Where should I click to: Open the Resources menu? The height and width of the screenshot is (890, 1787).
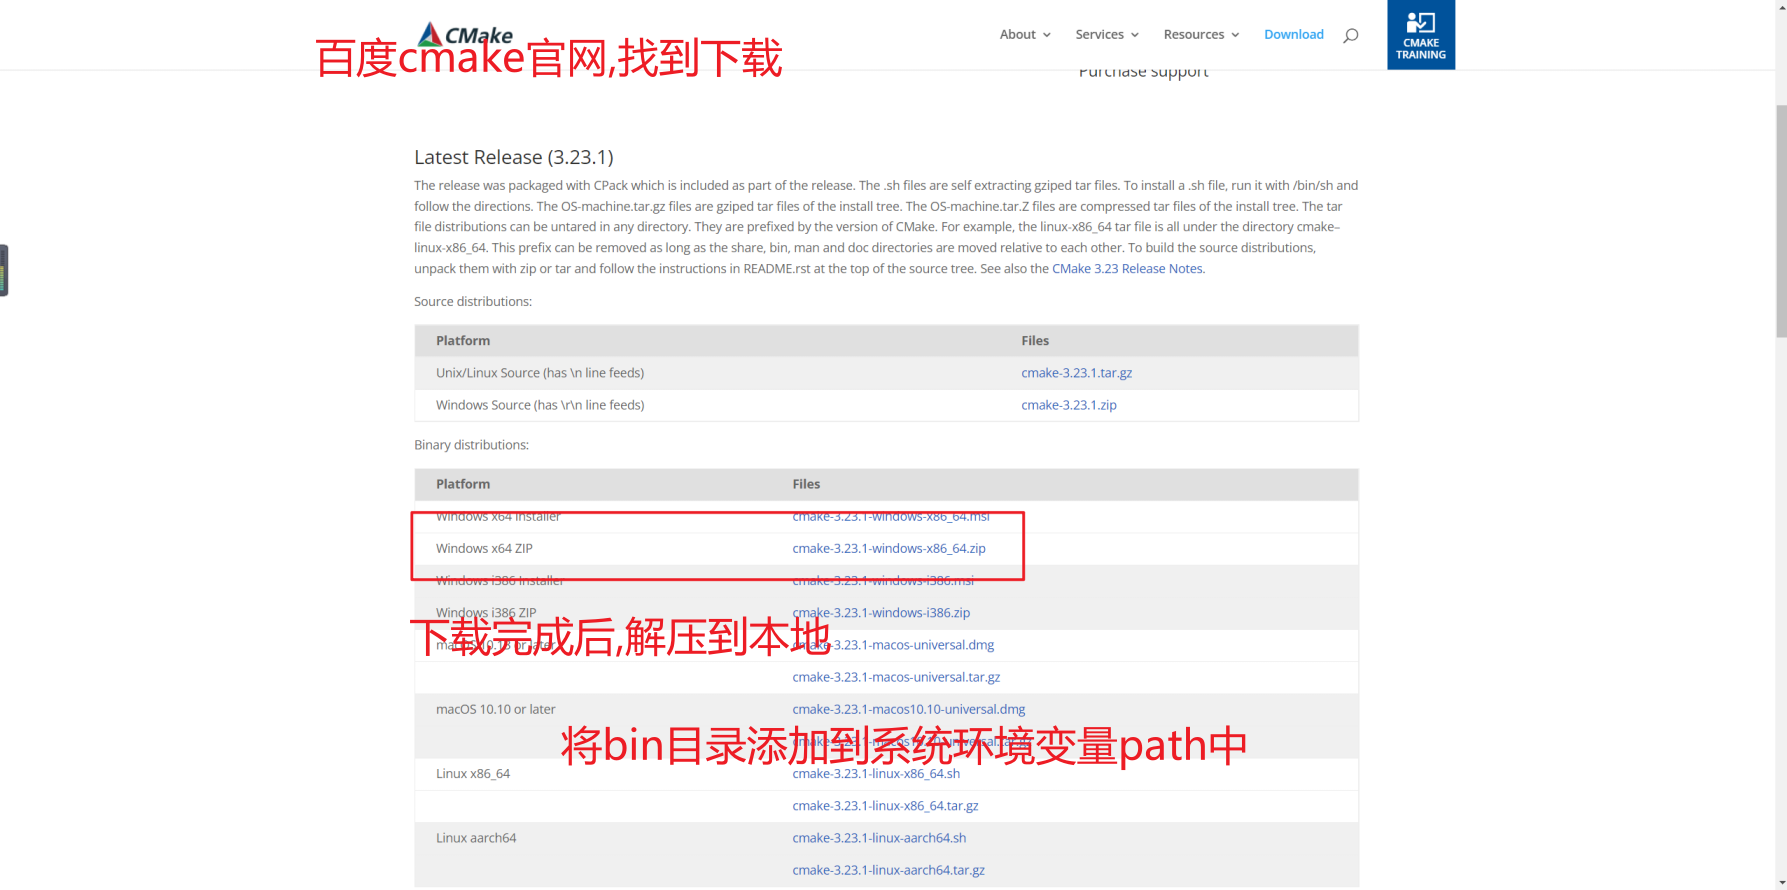[x=1193, y=34]
